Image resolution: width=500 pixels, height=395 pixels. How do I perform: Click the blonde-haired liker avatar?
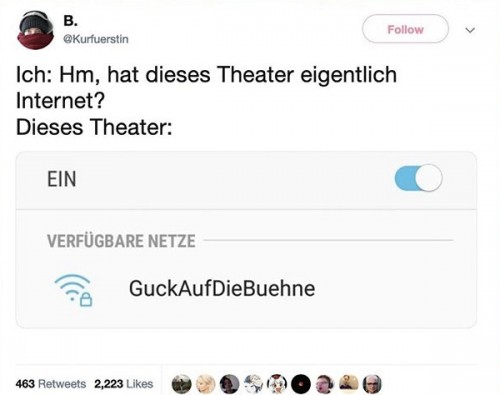click(205, 384)
